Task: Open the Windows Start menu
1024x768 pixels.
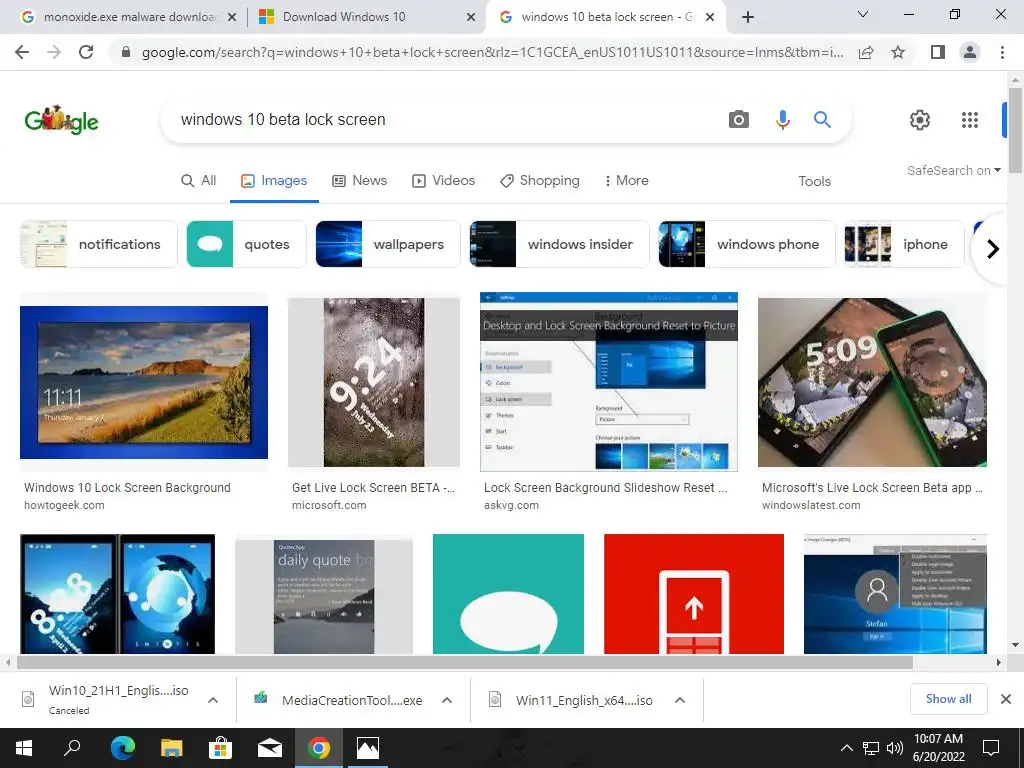Action: tap(24, 748)
